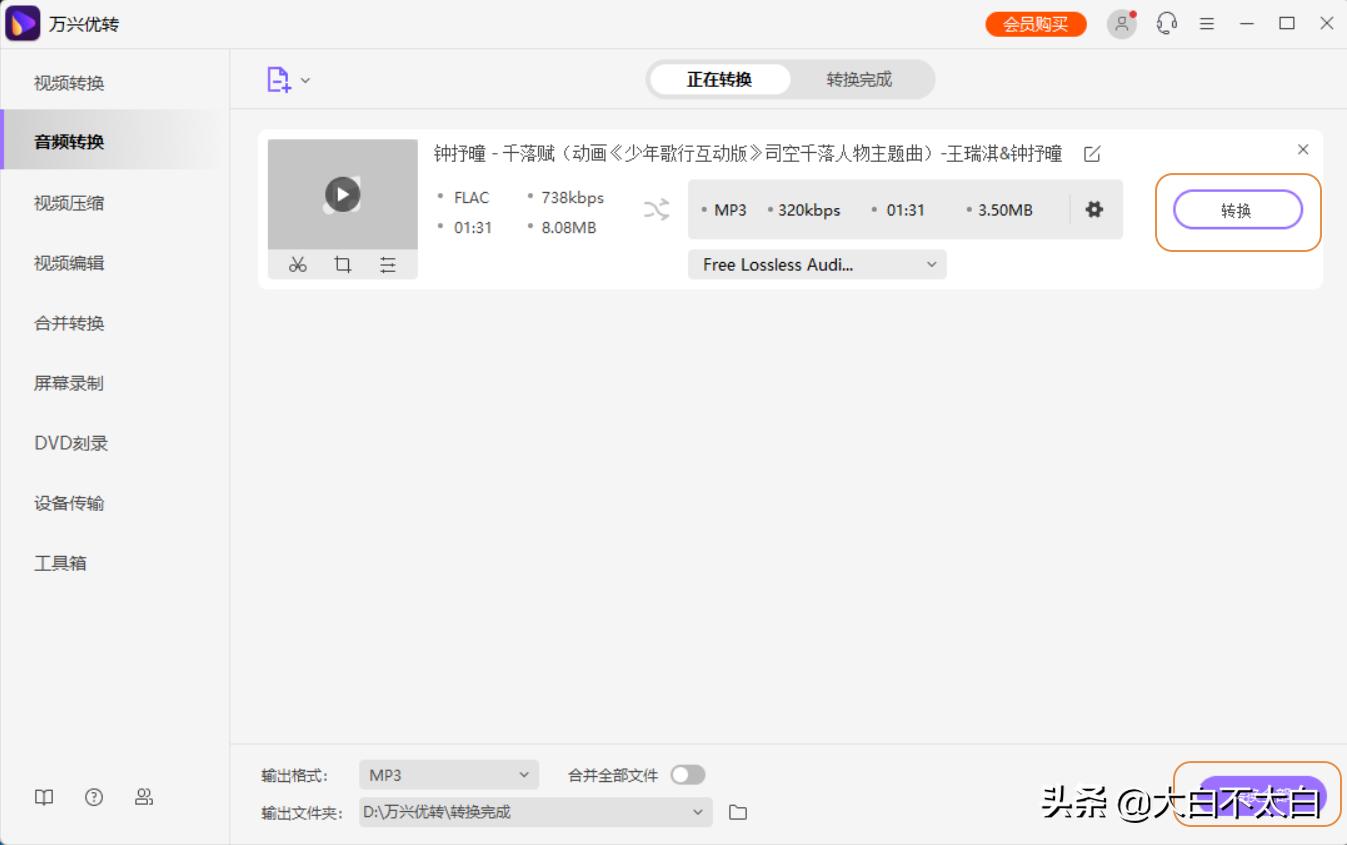Open customer support headset icon
This screenshot has height=845, width=1347.
[x=1166, y=24]
